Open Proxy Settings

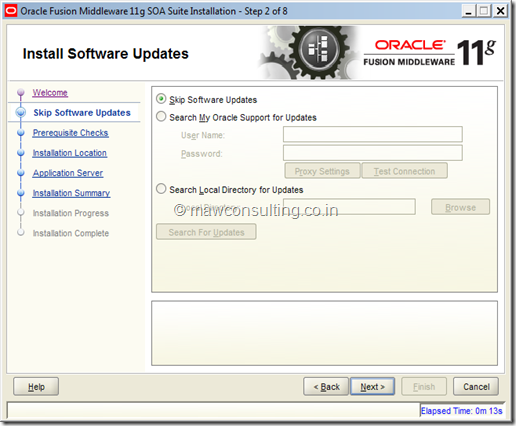coord(322,171)
